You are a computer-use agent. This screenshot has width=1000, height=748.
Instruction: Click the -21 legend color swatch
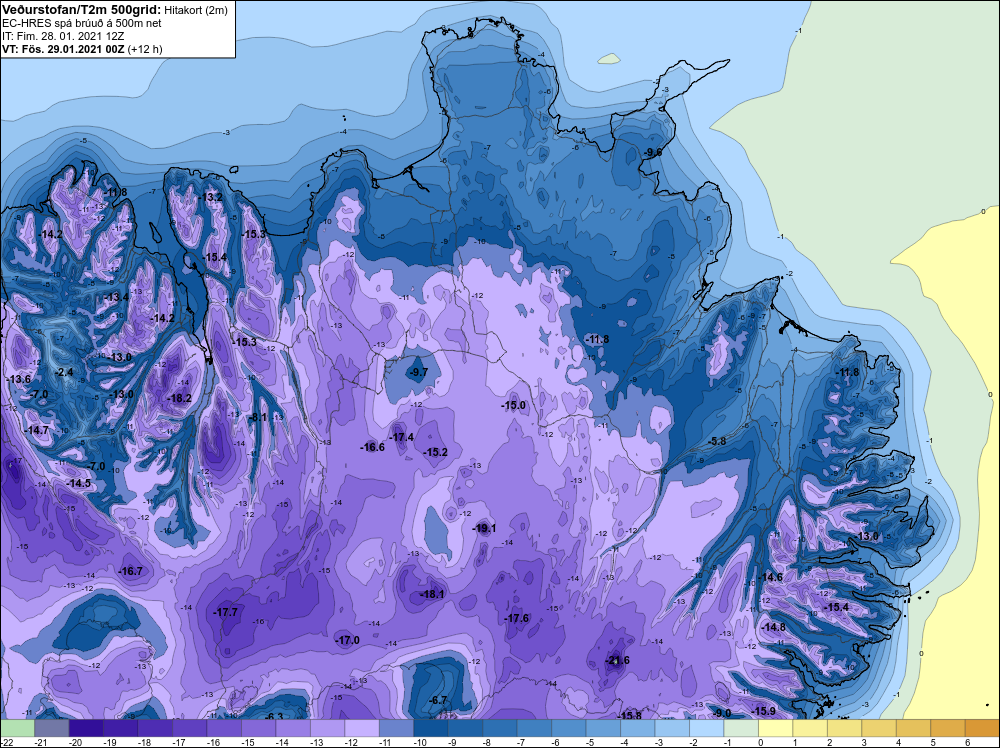52,728
